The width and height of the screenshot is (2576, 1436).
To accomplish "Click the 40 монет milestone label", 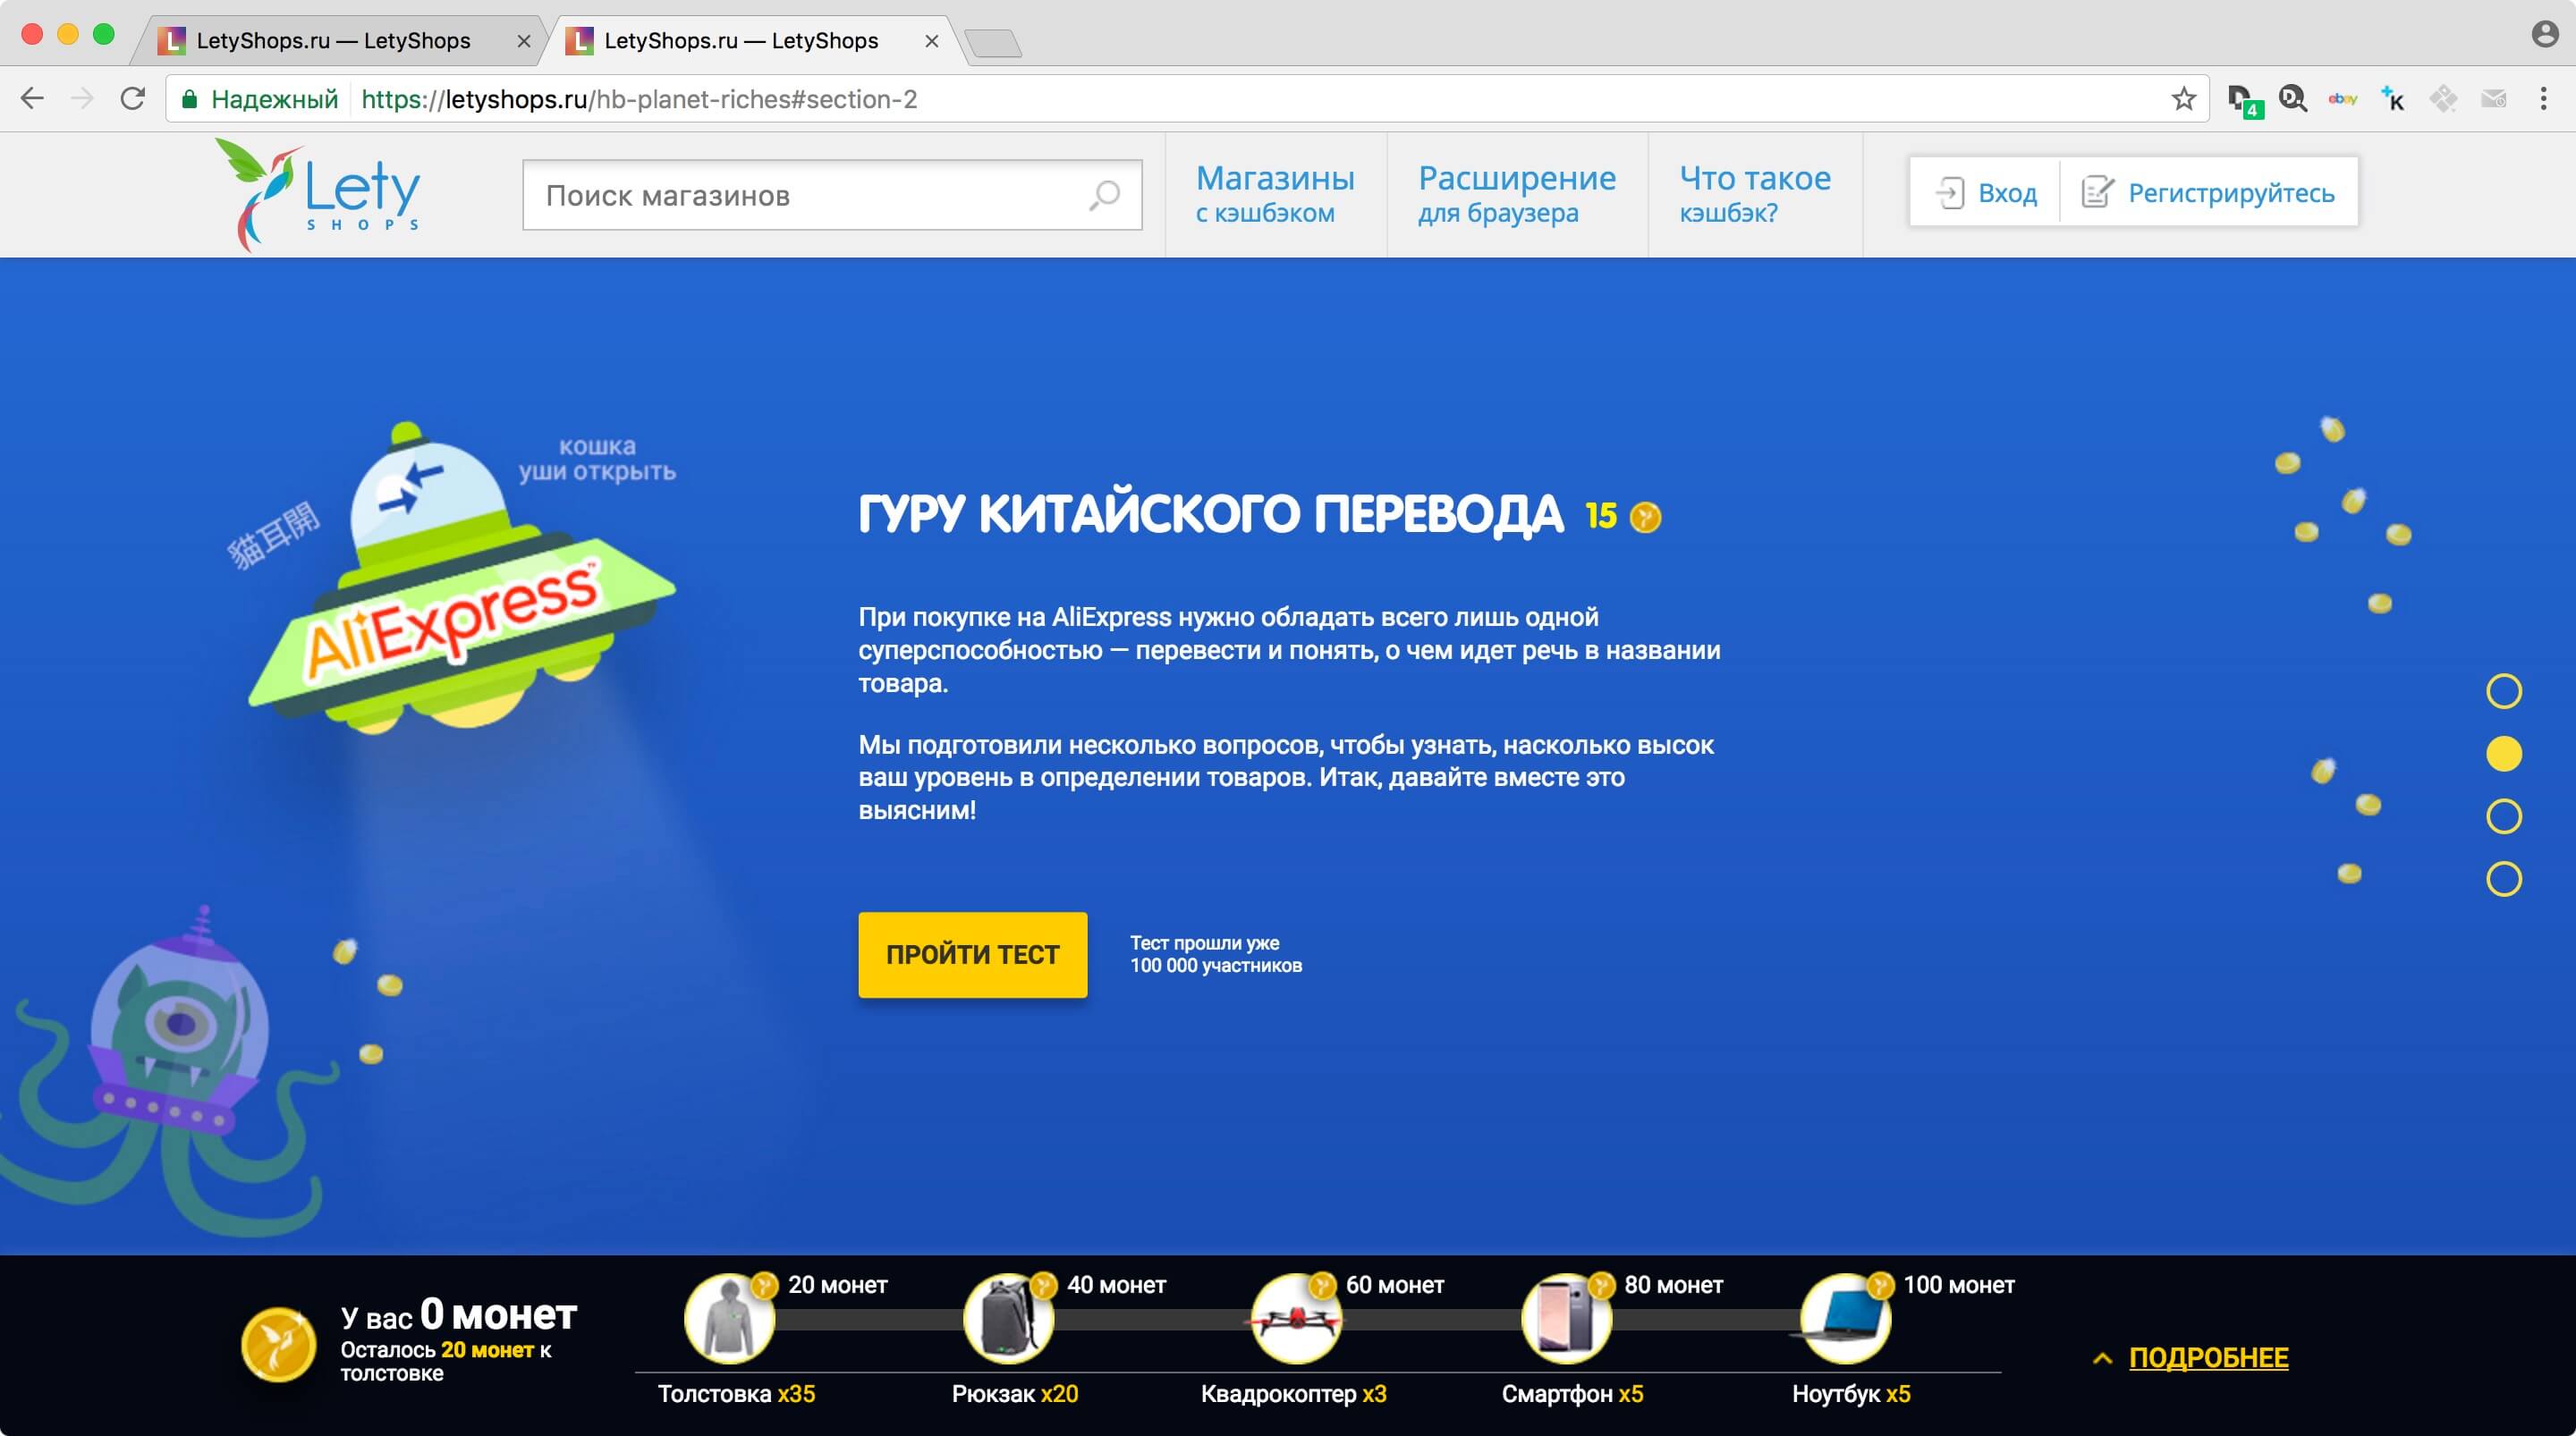I will tap(1116, 1285).
